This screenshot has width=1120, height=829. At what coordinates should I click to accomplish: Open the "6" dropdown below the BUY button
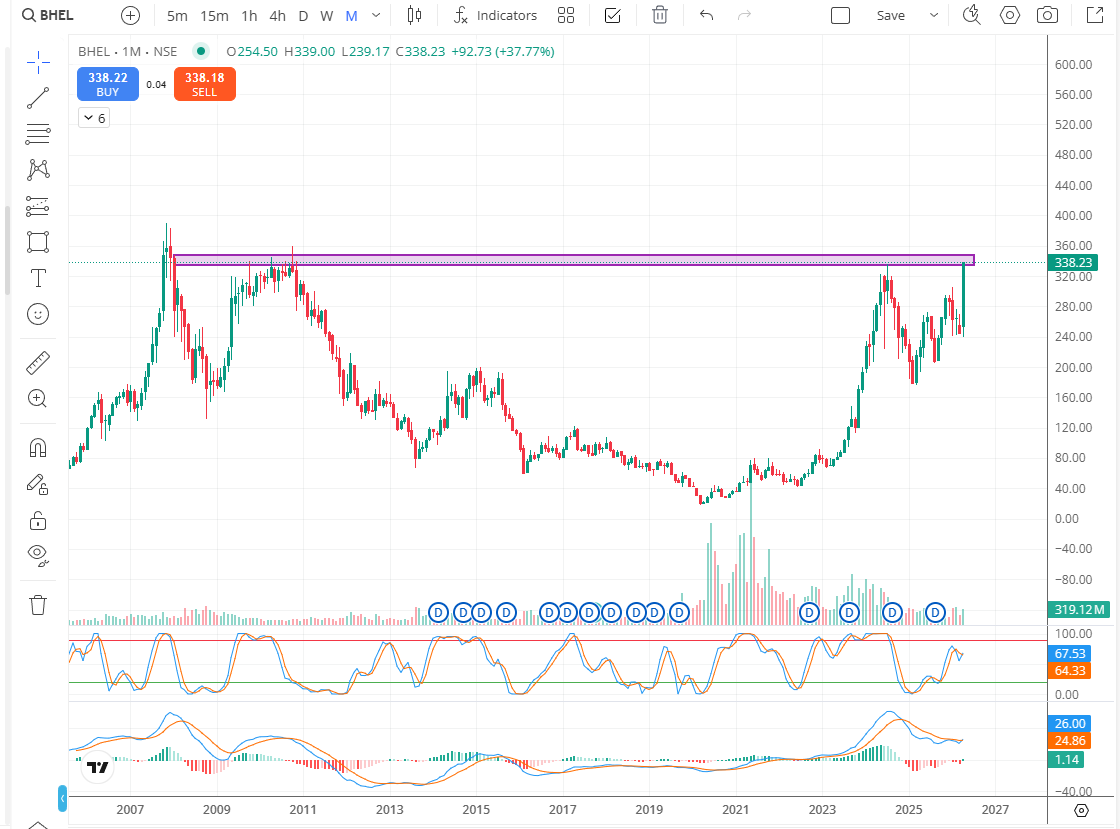point(93,117)
